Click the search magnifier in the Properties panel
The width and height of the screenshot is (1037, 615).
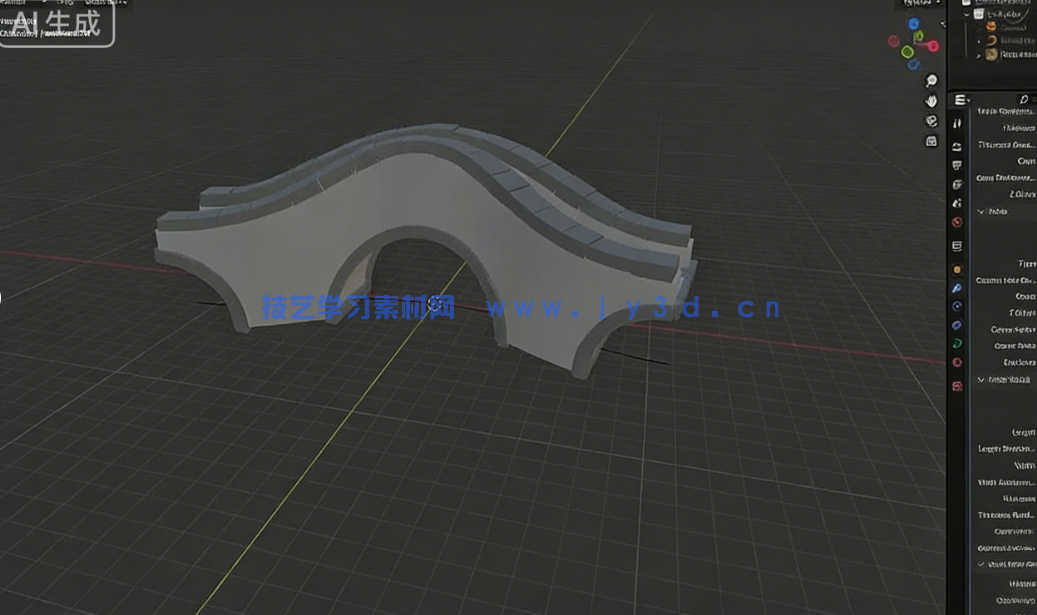1023,99
